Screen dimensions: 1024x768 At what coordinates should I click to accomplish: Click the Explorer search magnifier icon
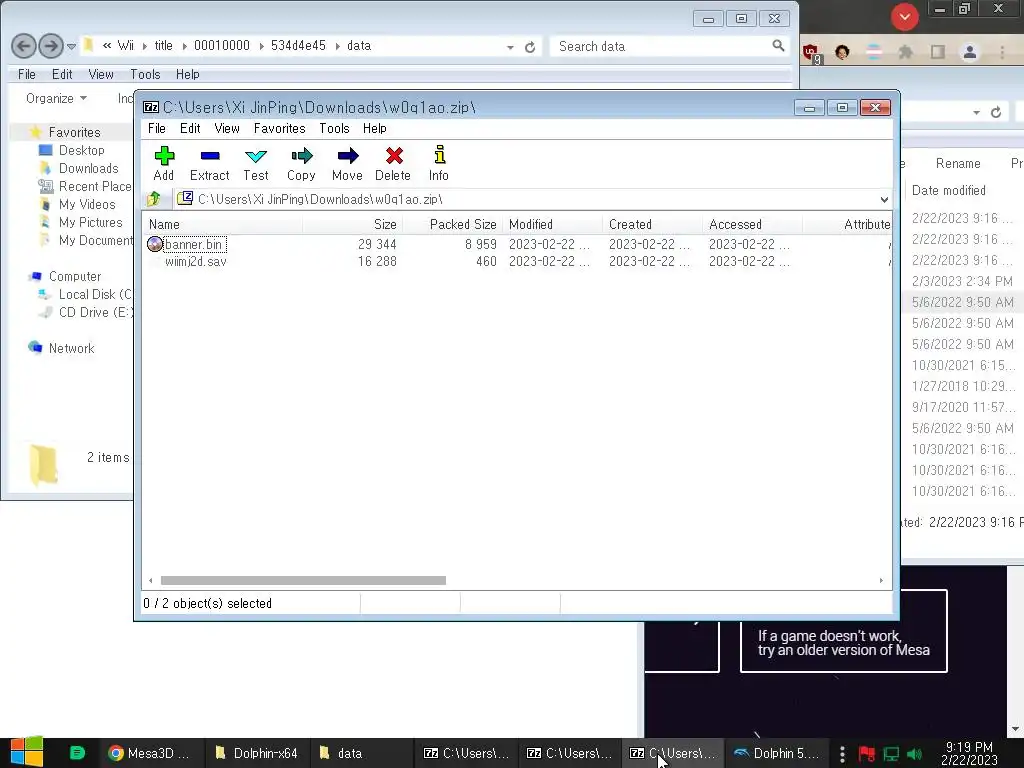778,45
